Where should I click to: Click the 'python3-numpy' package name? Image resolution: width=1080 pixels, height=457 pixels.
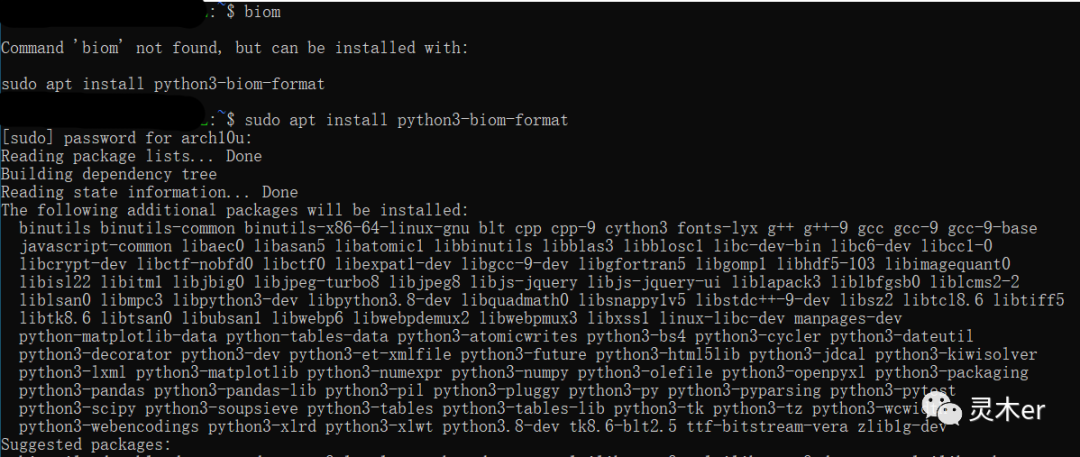pos(510,373)
